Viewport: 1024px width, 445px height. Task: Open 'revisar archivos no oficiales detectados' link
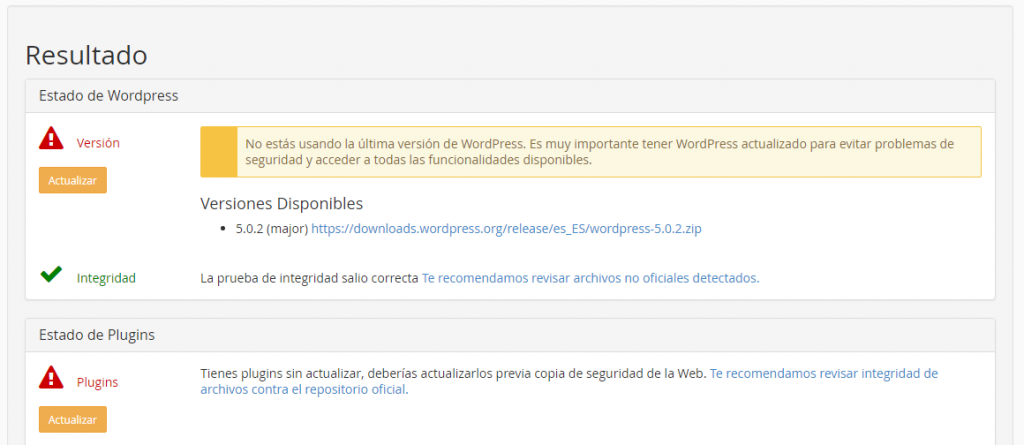590,278
